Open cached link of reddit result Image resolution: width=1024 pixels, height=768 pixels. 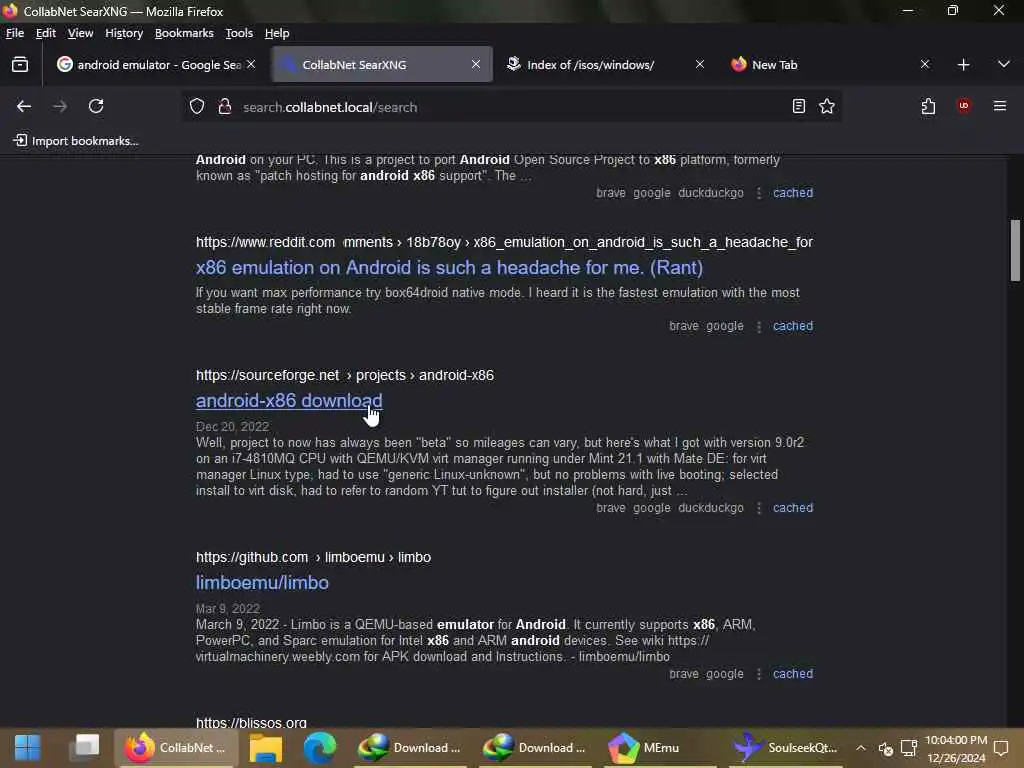793,326
